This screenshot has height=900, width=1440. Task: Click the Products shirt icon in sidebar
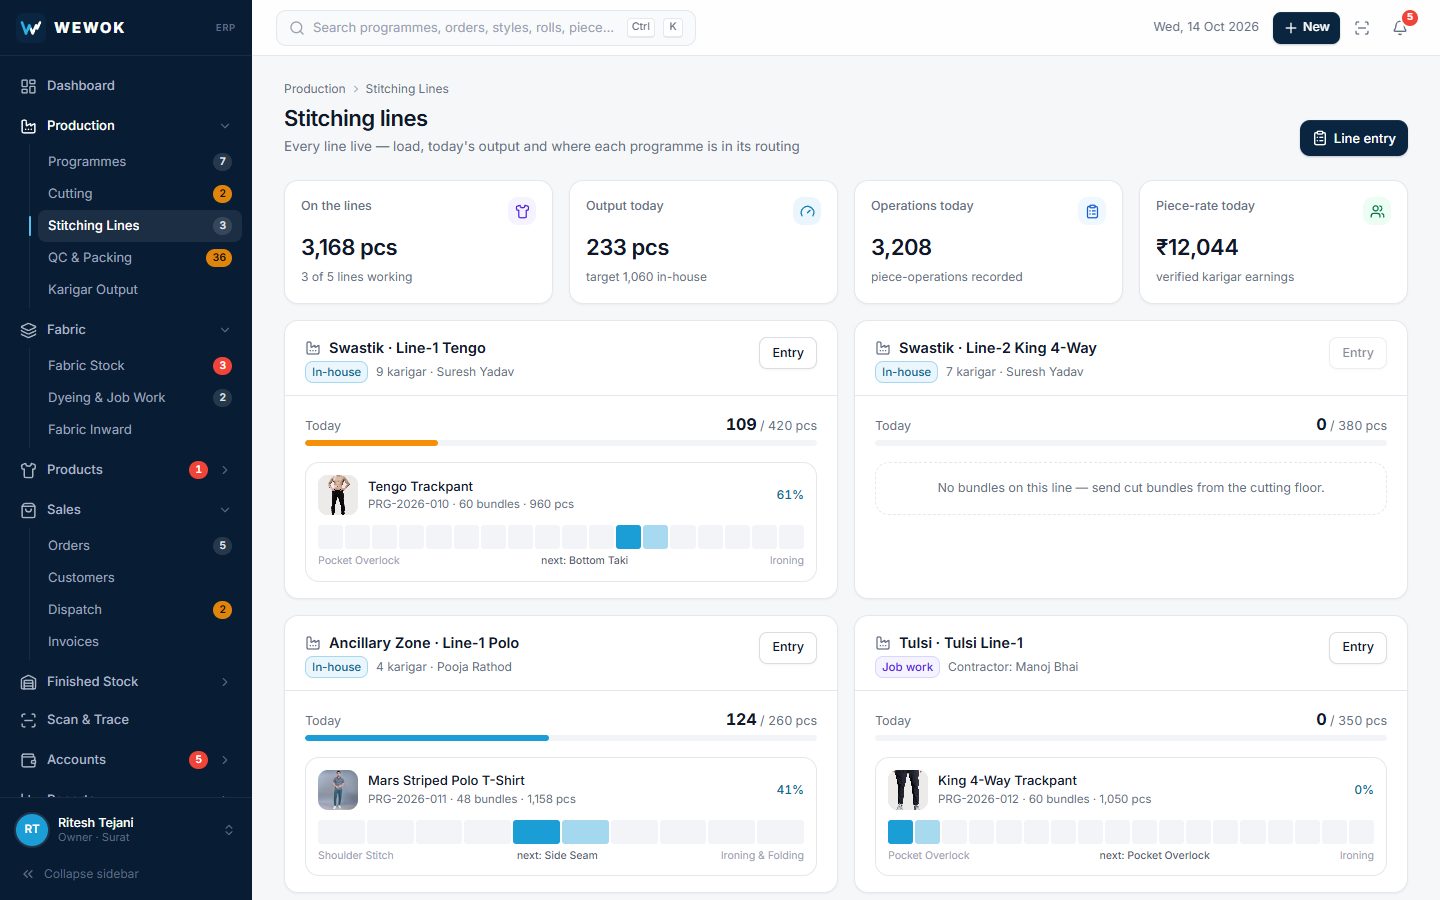point(28,470)
